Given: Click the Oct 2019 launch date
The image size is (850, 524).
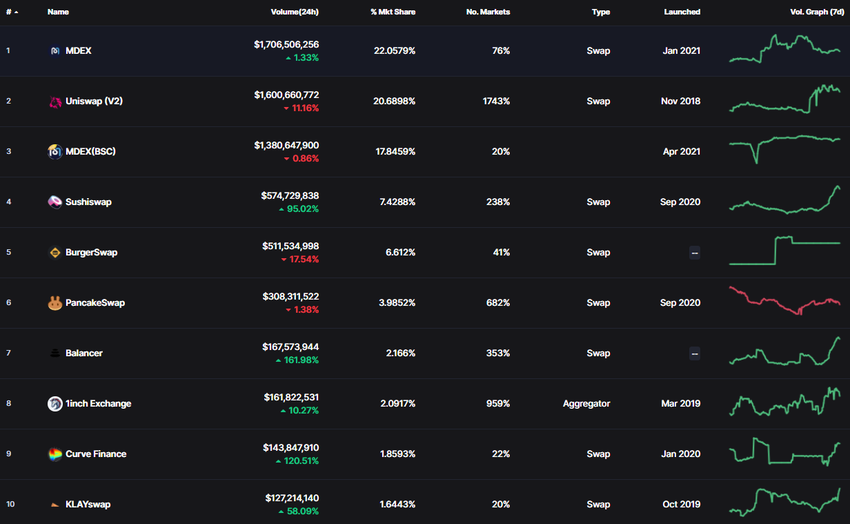Looking at the screenshot, I should point(681,504).
